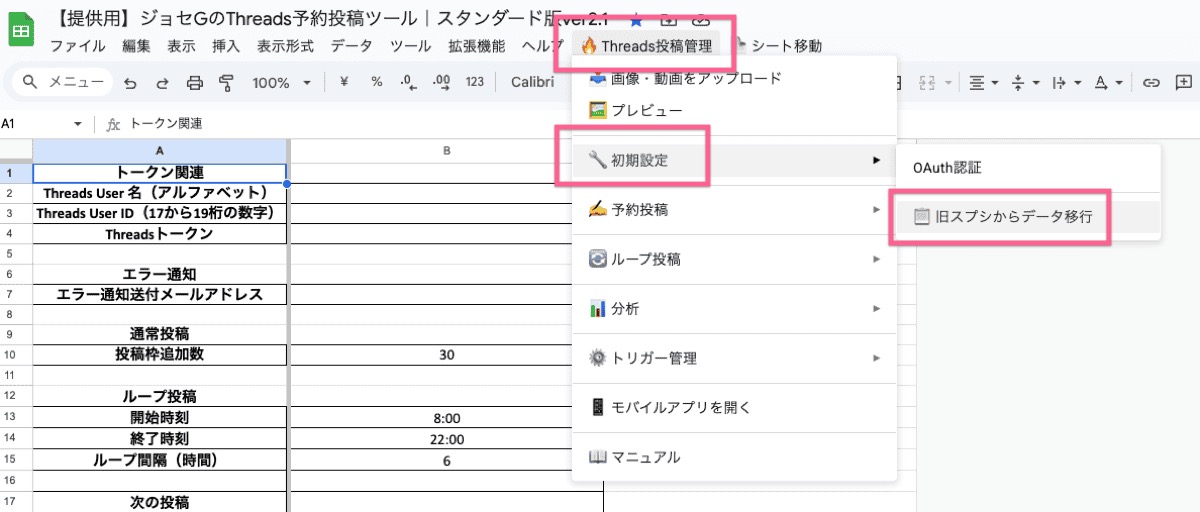Viewport: 1200px width, 512px height.
Task: Open horizontal align dropdown
Action: [986, 83]
